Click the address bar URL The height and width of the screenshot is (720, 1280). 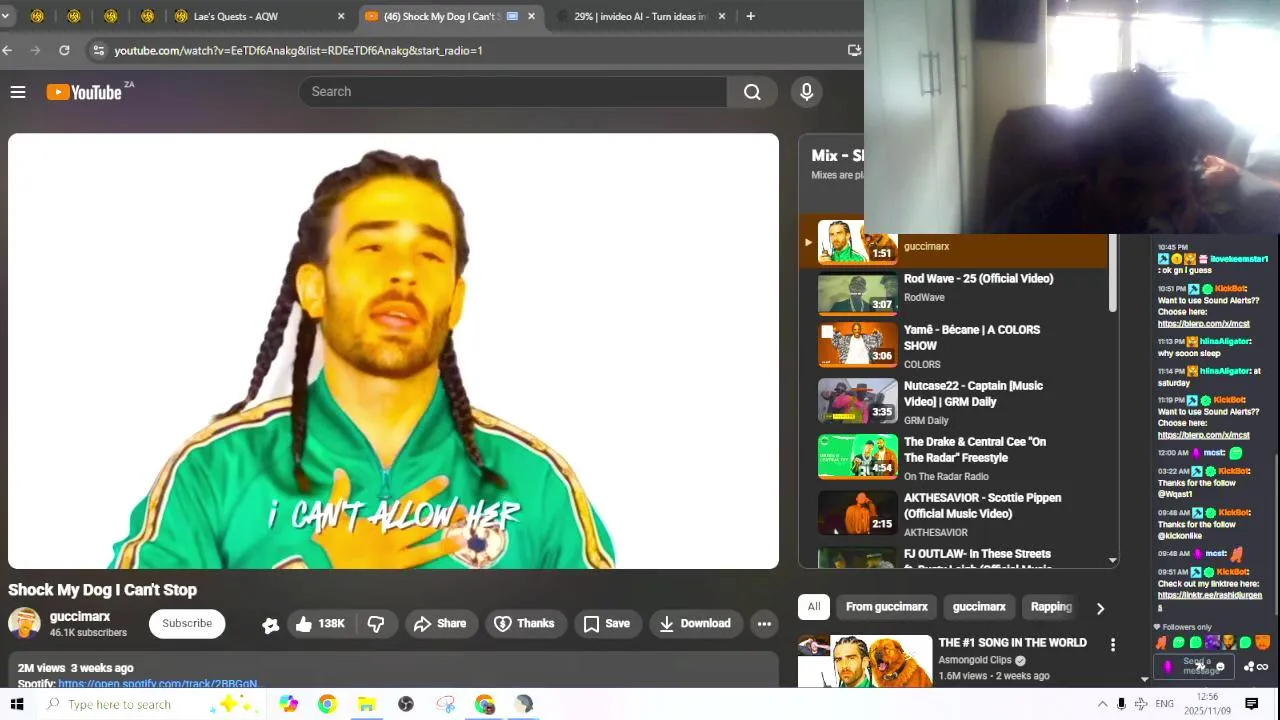click(298, 50)
